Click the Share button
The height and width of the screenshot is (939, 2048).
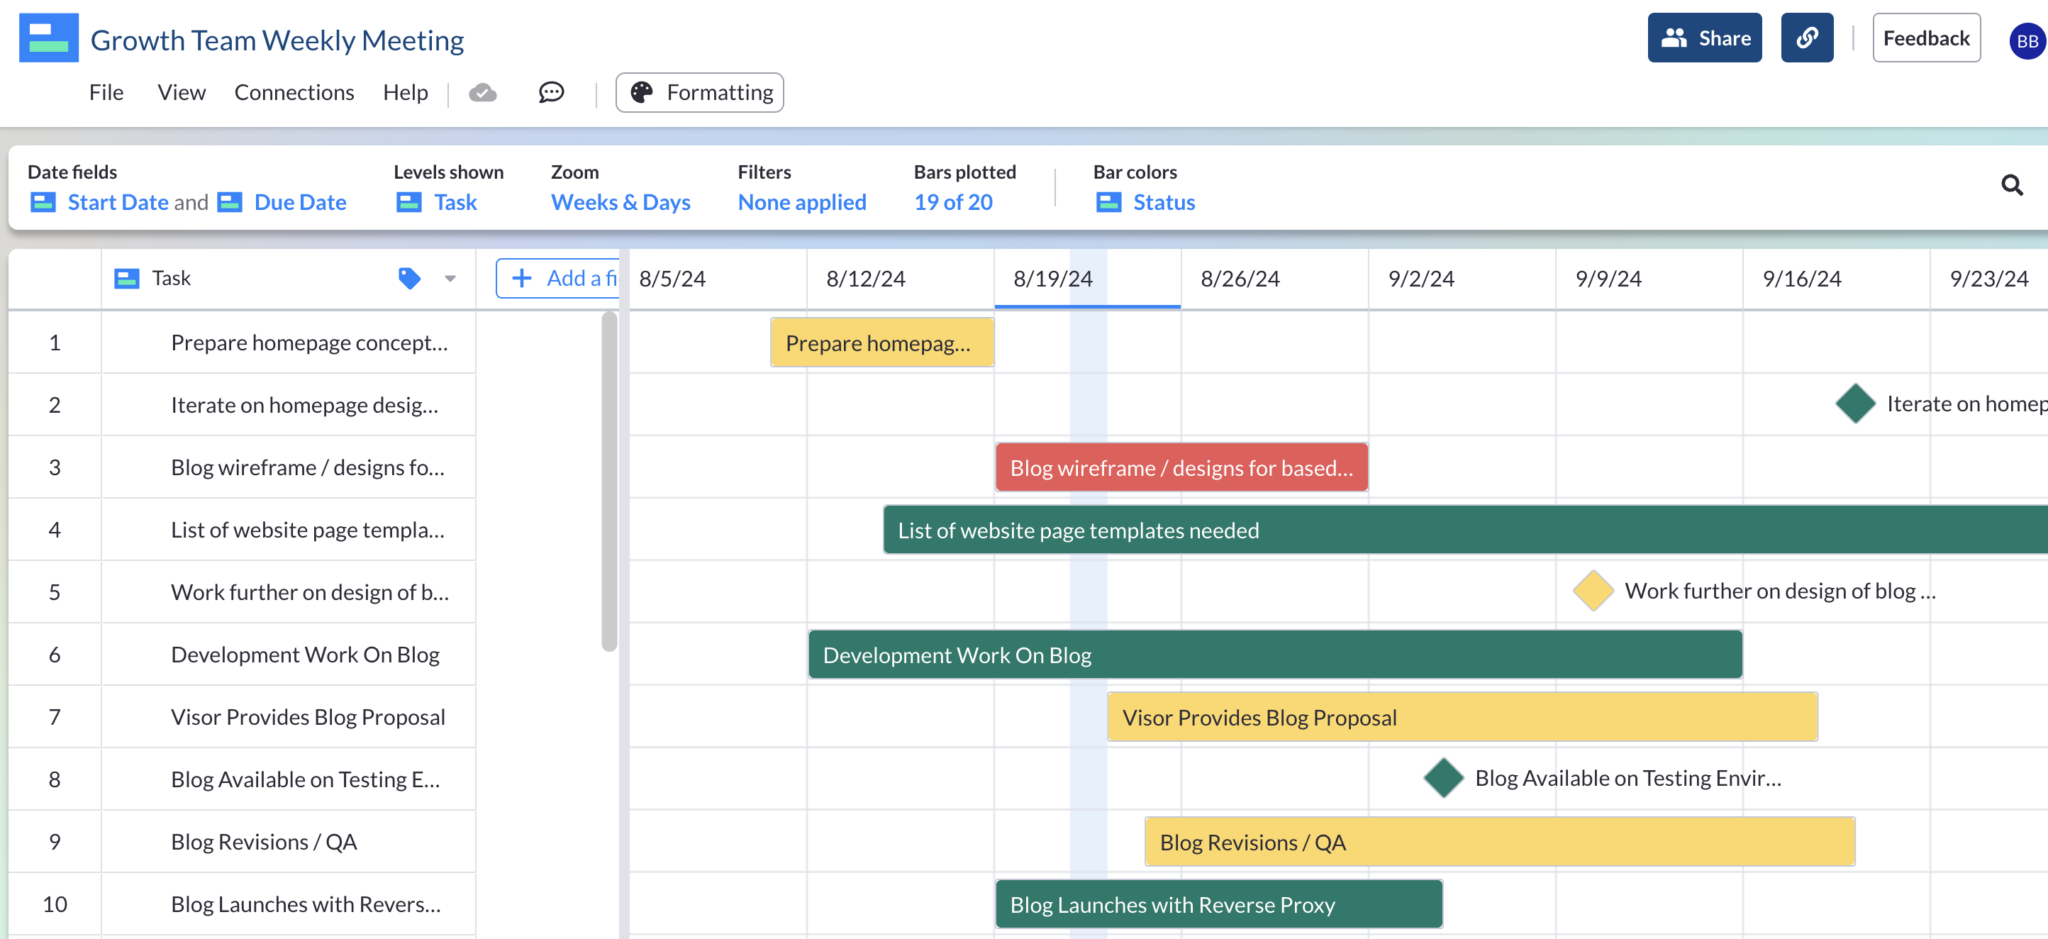1705,37
